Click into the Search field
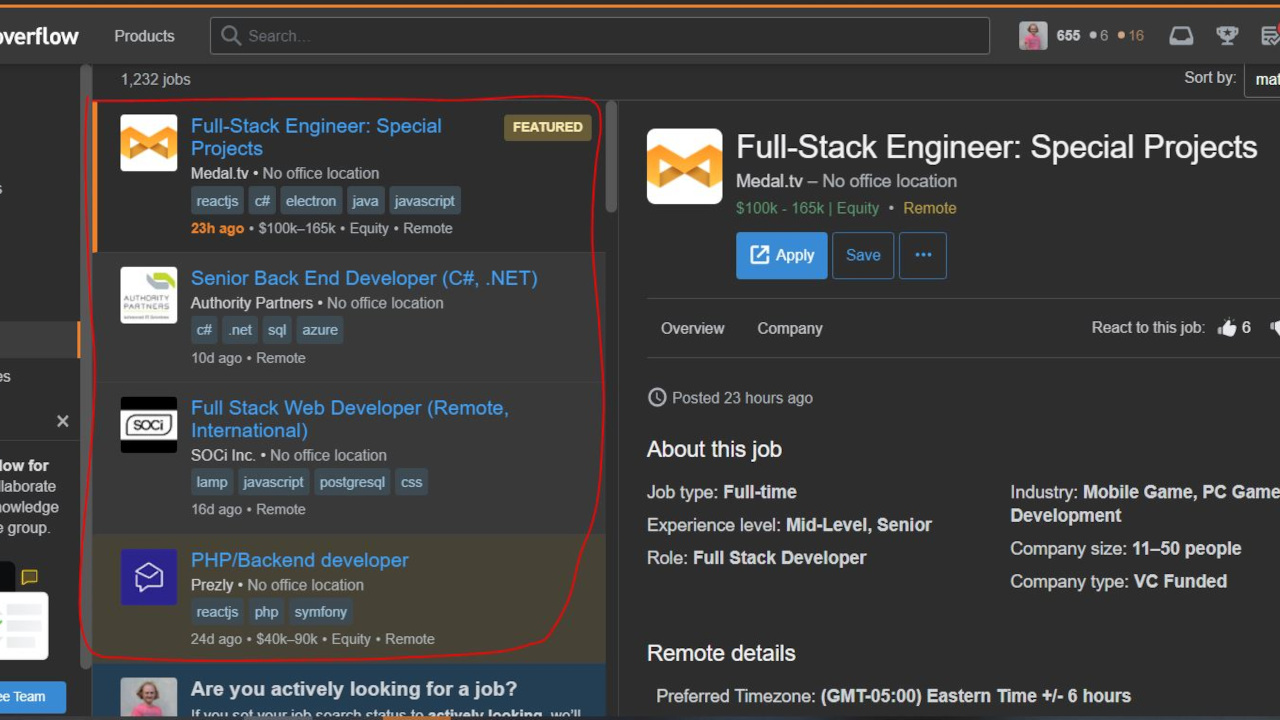 600,36
